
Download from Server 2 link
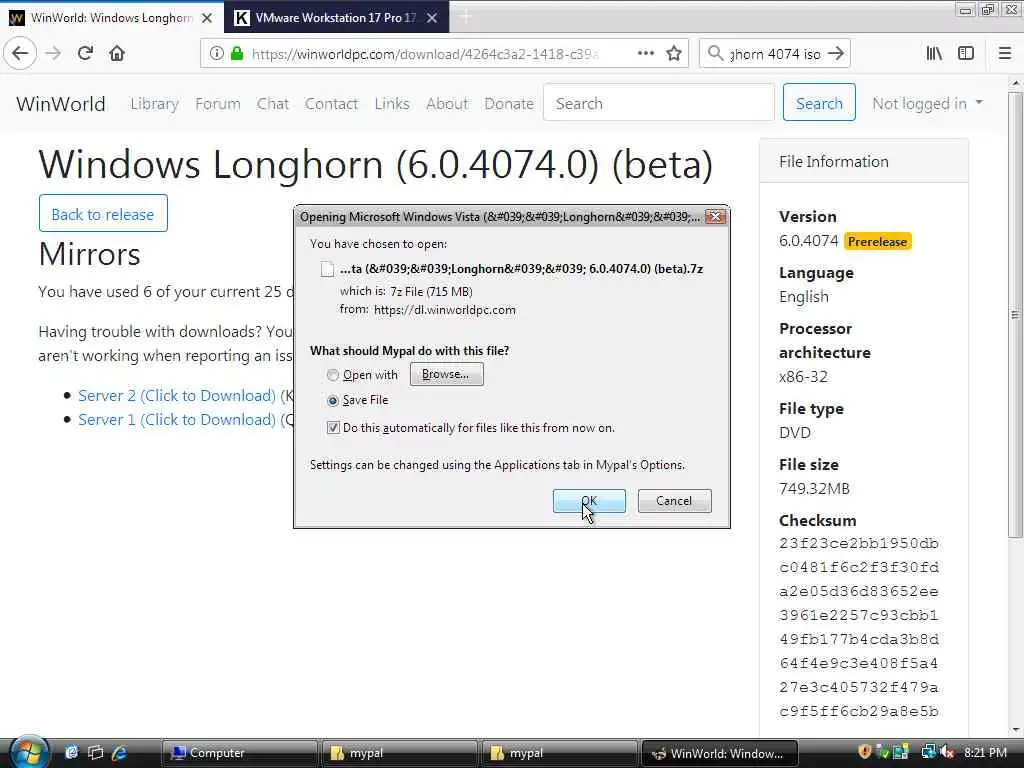point(177,396)
